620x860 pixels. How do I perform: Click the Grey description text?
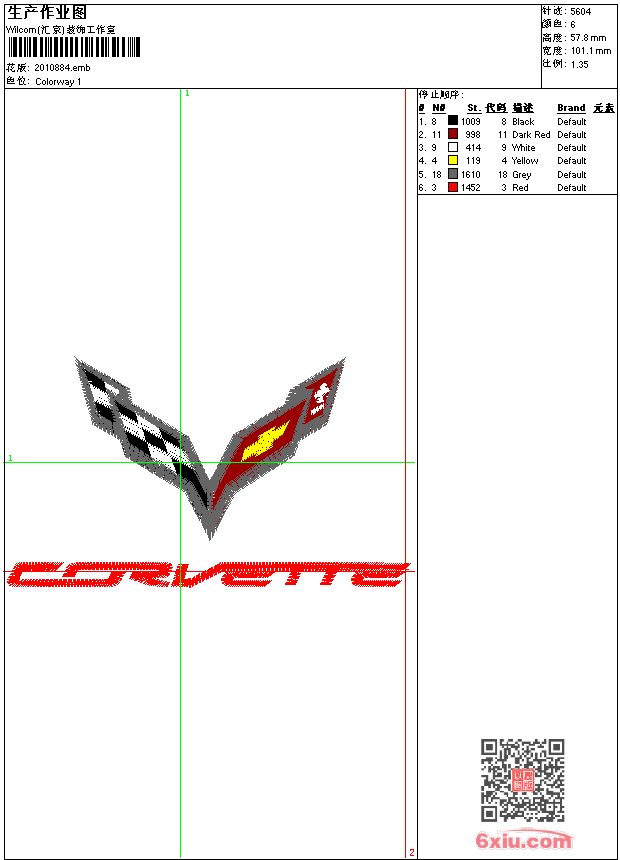522,175
